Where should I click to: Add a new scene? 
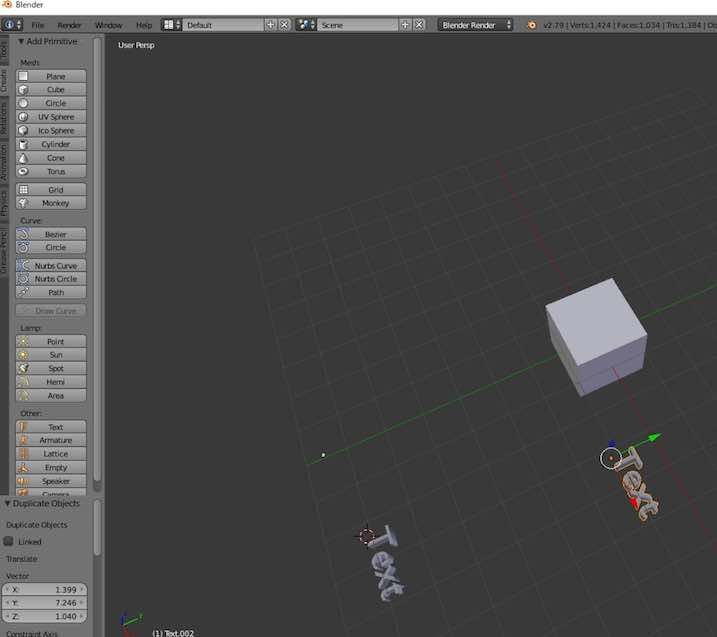[405, 25]
